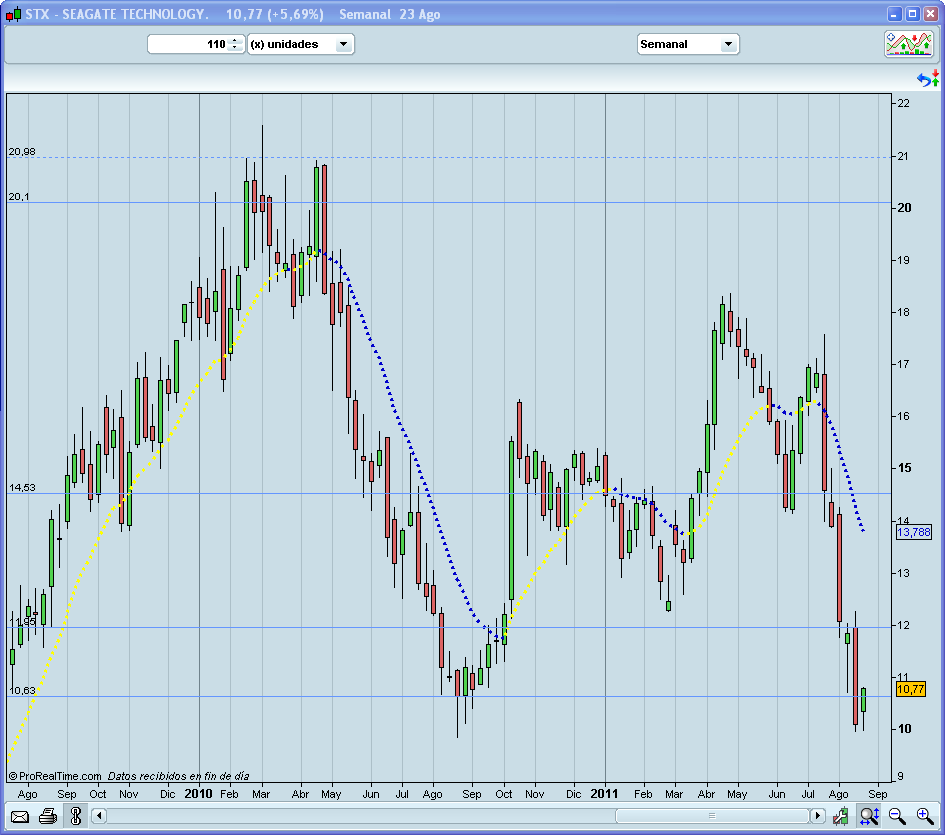Decrease units with the stepper down arrow
Screen dimensions: 945x835
233,48
